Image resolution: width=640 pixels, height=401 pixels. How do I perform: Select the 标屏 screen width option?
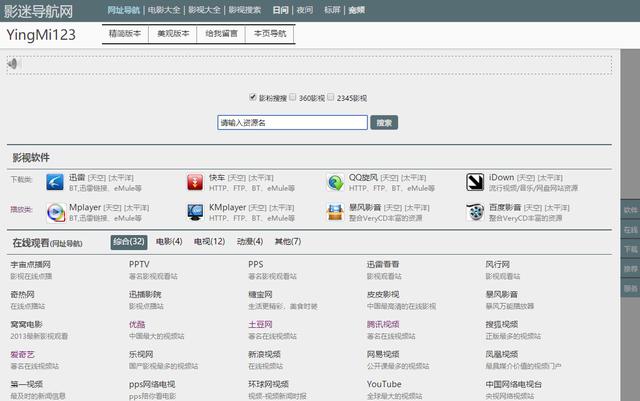(332, 10)
